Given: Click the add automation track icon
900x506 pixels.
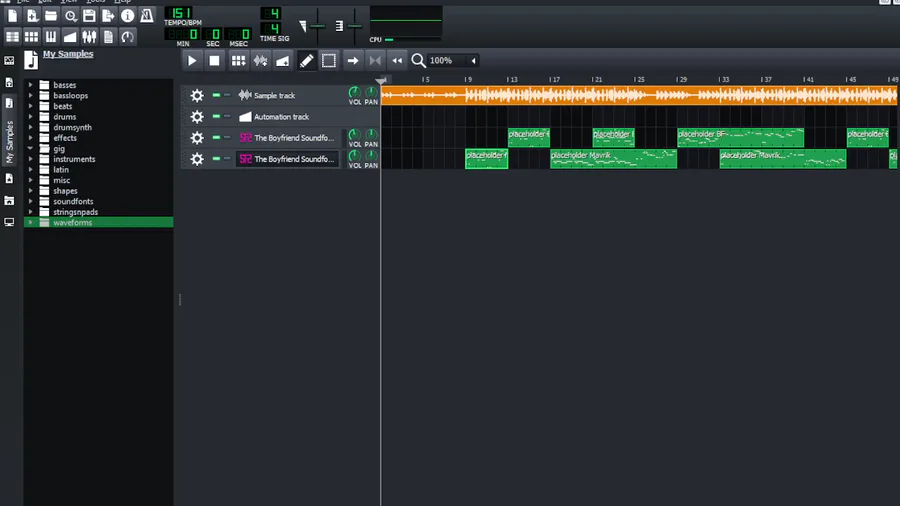Looking at the screenshot, I should click(282, 60).
